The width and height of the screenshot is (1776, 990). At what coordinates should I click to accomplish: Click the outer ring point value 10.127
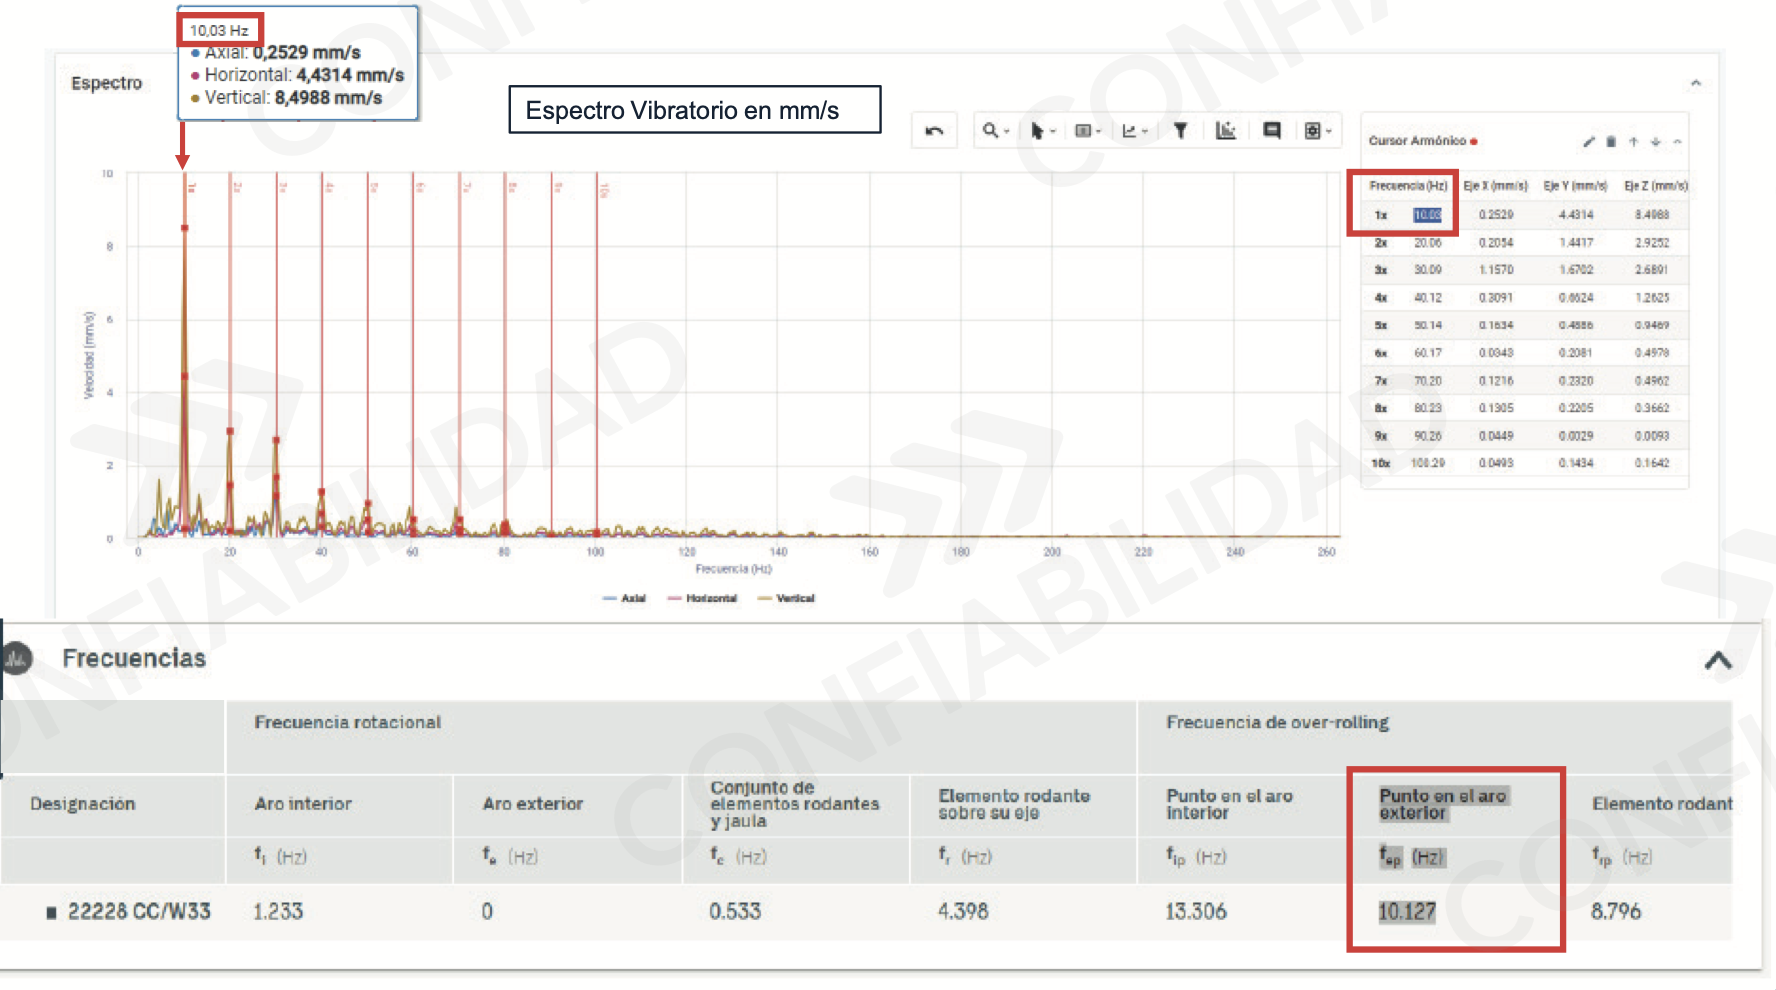[x=1407, y=912]
